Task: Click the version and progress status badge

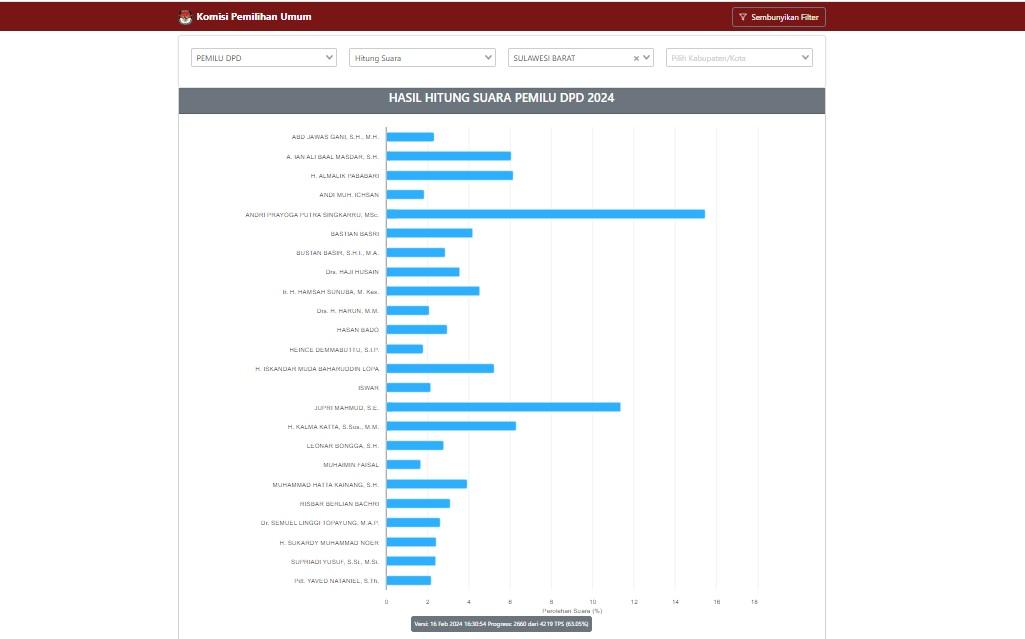Action: [501, 623]
